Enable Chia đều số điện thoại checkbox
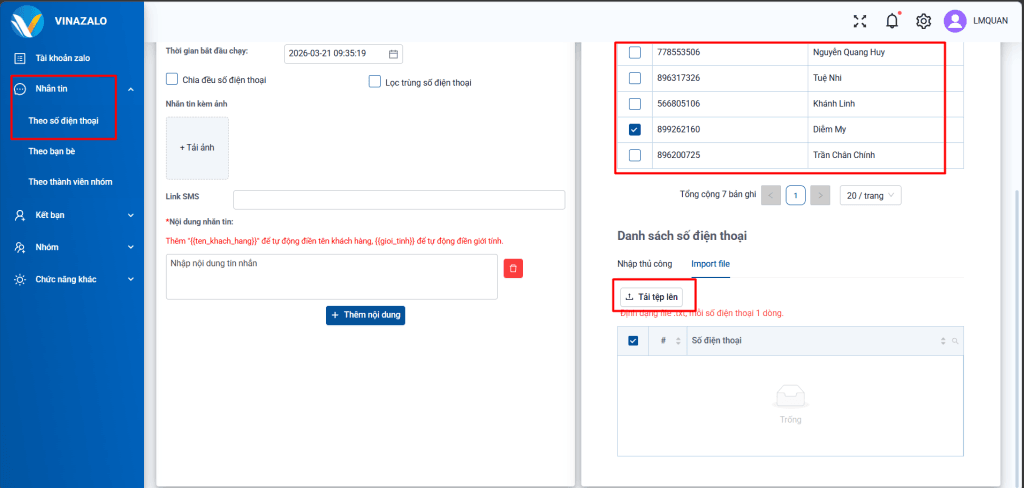This screenshot has height=488, width=1024. (172, 80)
